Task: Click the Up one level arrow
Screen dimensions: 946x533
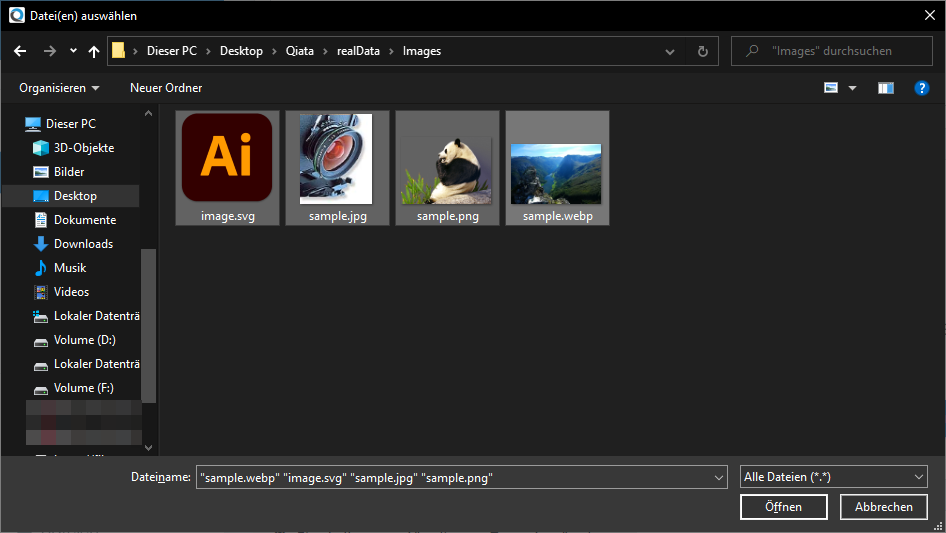Action: click(x=94, y=51)
